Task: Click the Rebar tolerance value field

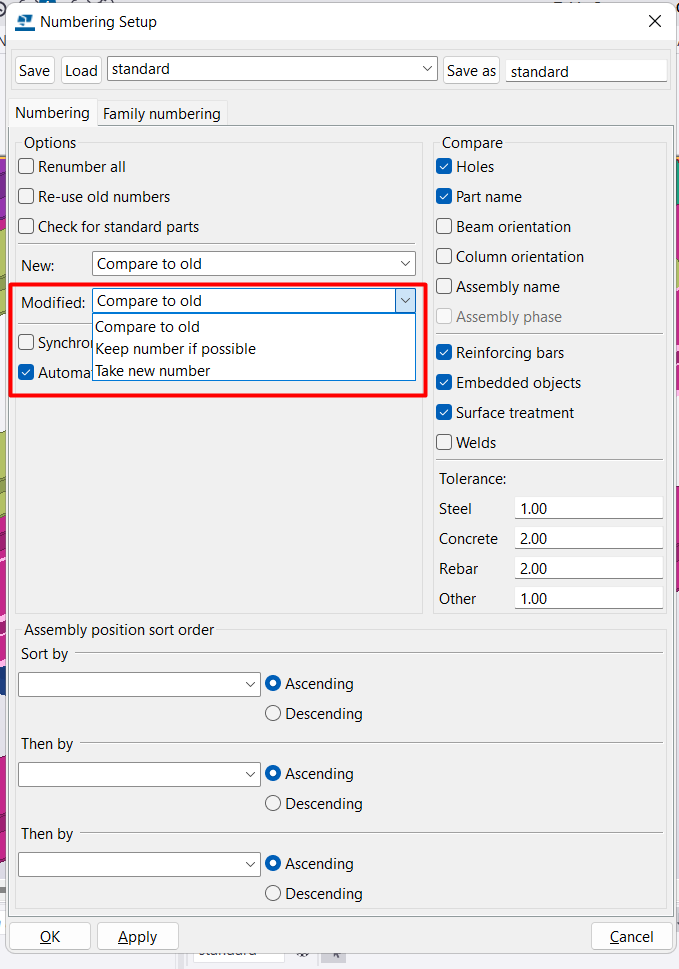Action: coord(588,569)
